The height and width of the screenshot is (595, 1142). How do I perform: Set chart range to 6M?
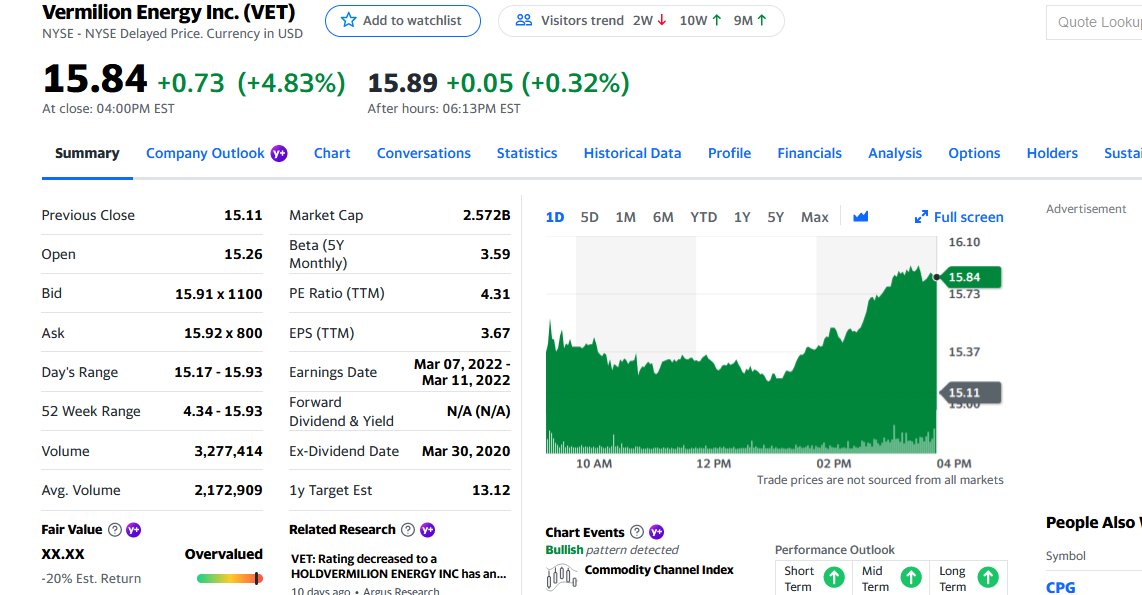tap(663, 217)
